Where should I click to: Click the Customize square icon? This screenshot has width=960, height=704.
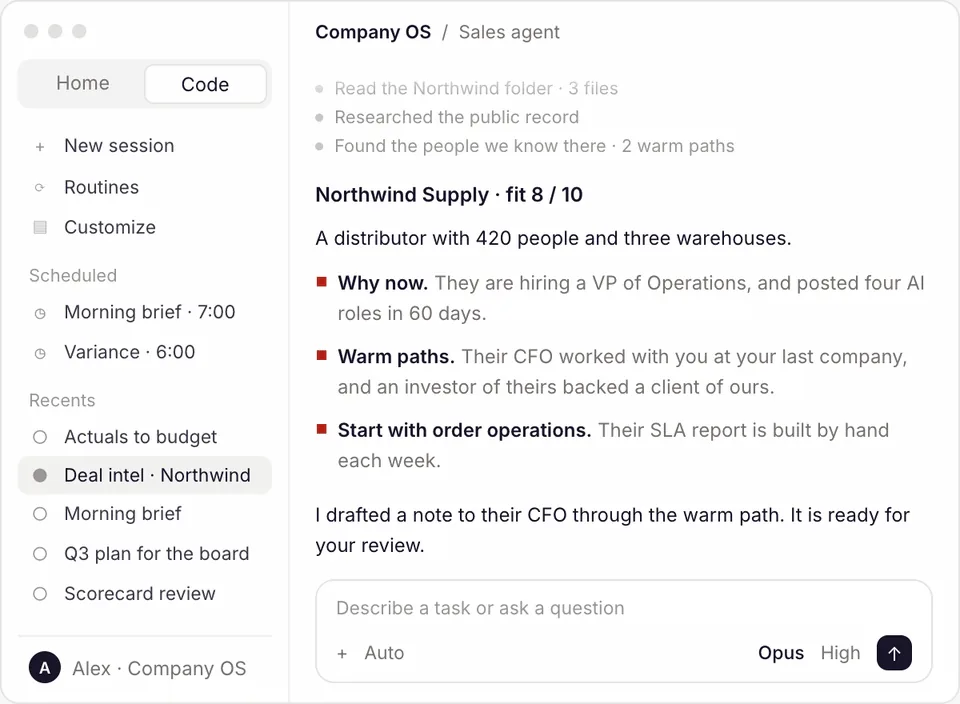coord(40,228)
